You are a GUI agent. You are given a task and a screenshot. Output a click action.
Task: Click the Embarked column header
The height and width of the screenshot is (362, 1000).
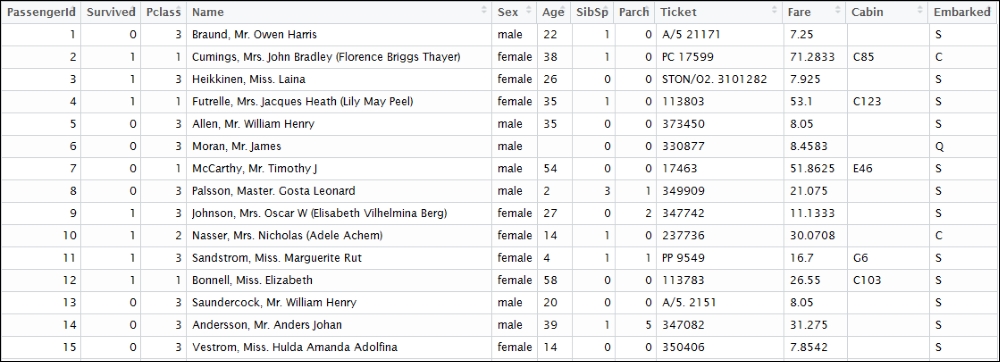(x=963, y=12)
